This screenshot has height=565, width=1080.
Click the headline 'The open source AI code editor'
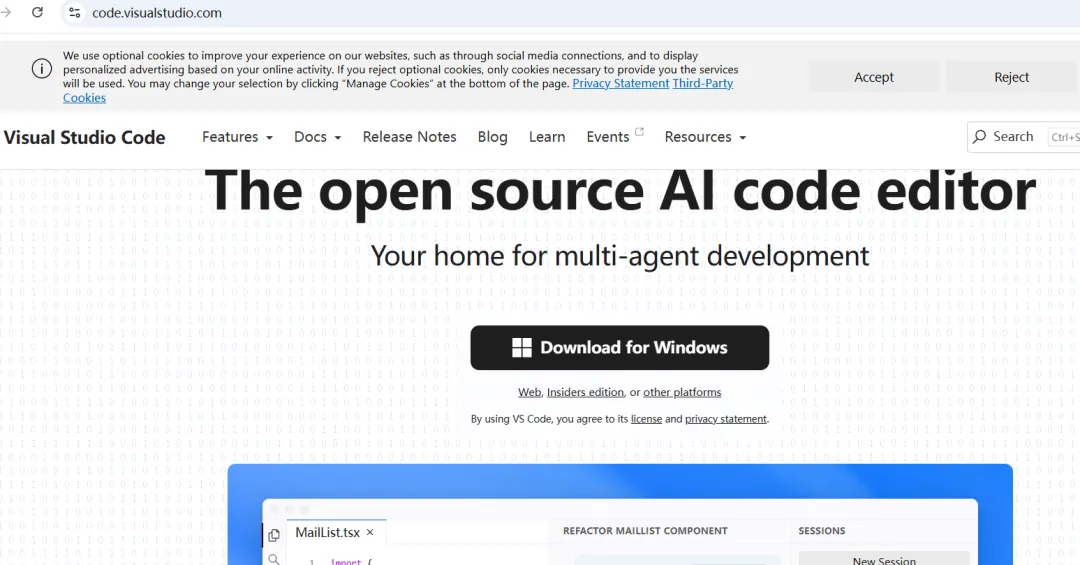tap(620, 191)
